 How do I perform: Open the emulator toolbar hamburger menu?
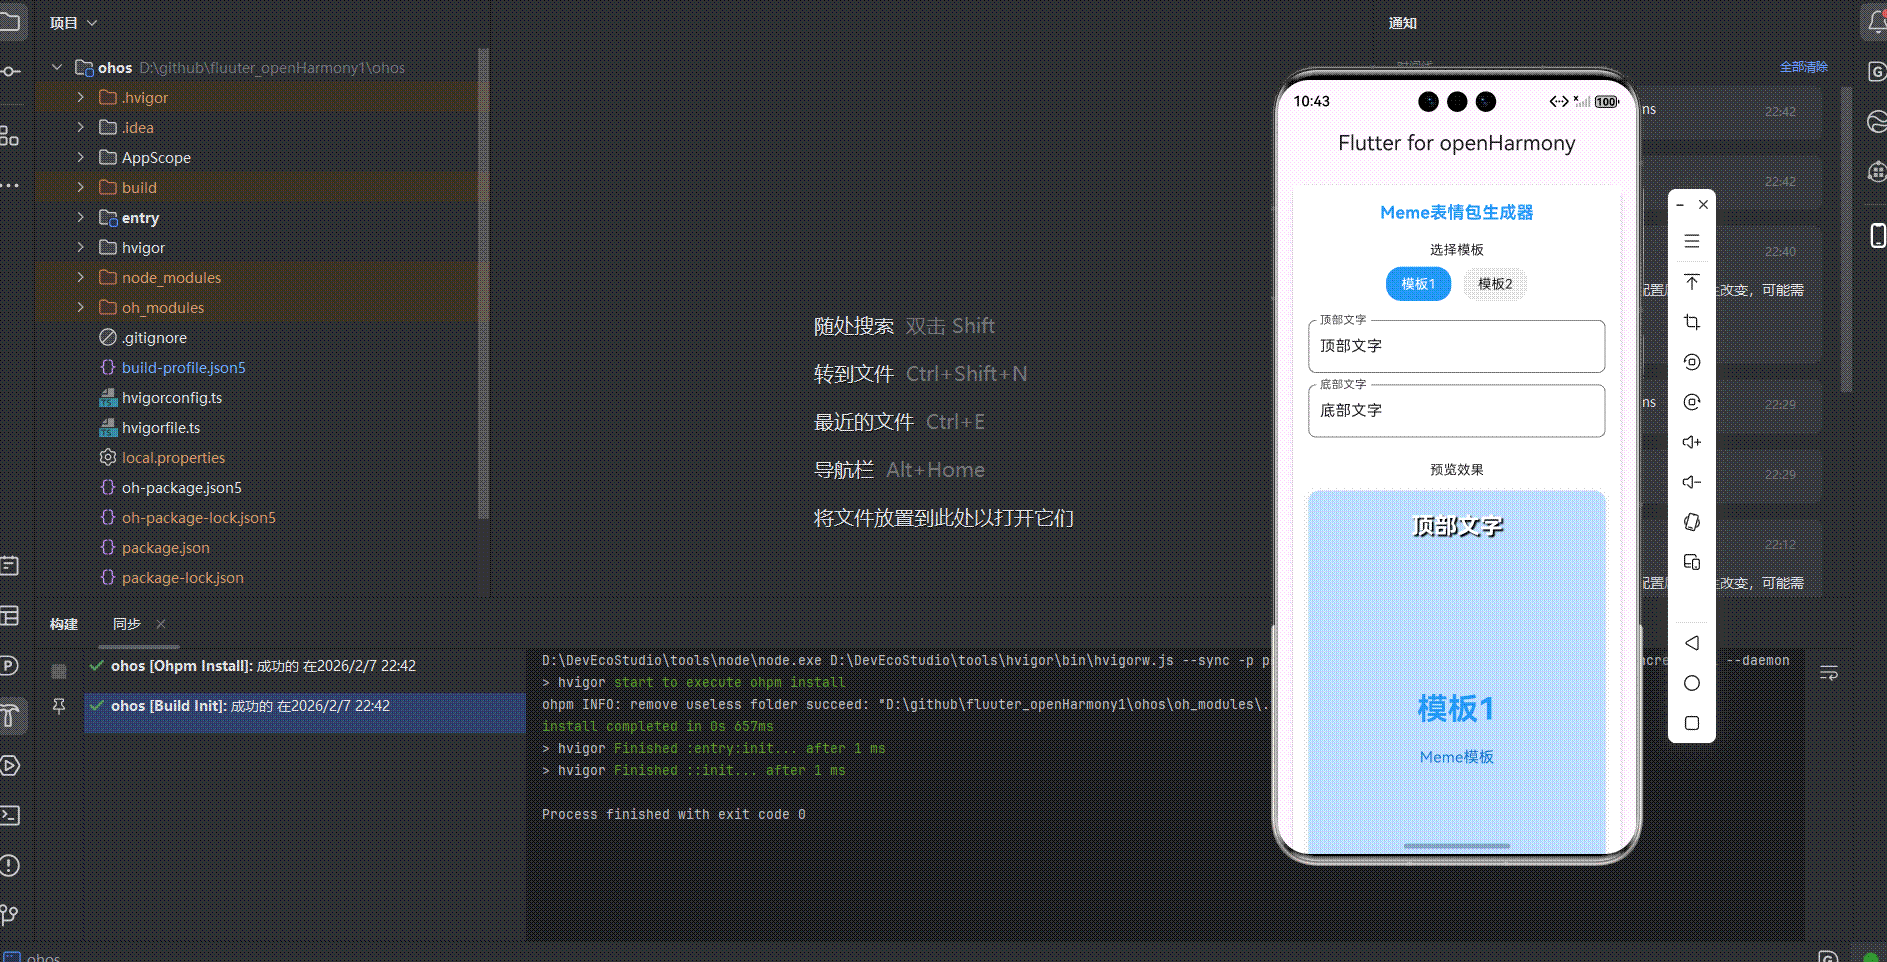[x=1691, y=241]
